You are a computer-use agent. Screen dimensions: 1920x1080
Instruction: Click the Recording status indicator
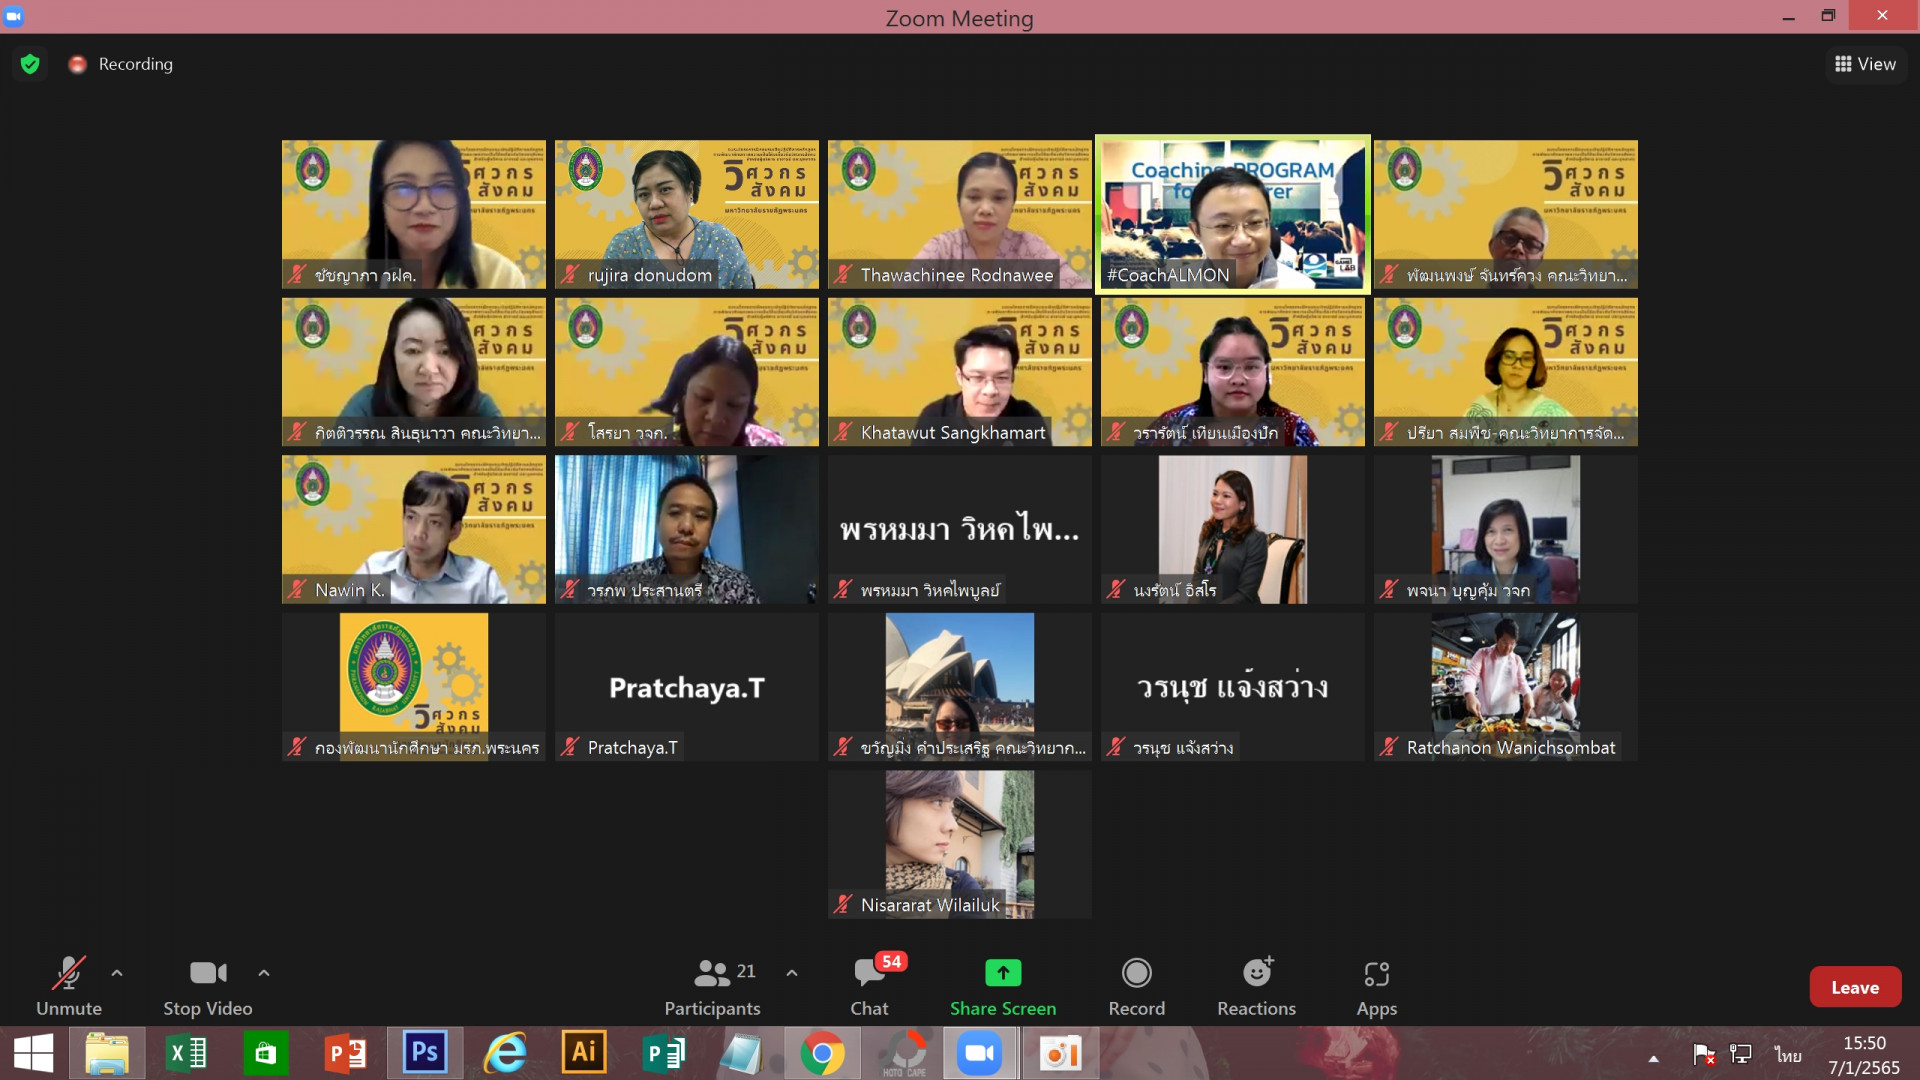click(121, 64)
